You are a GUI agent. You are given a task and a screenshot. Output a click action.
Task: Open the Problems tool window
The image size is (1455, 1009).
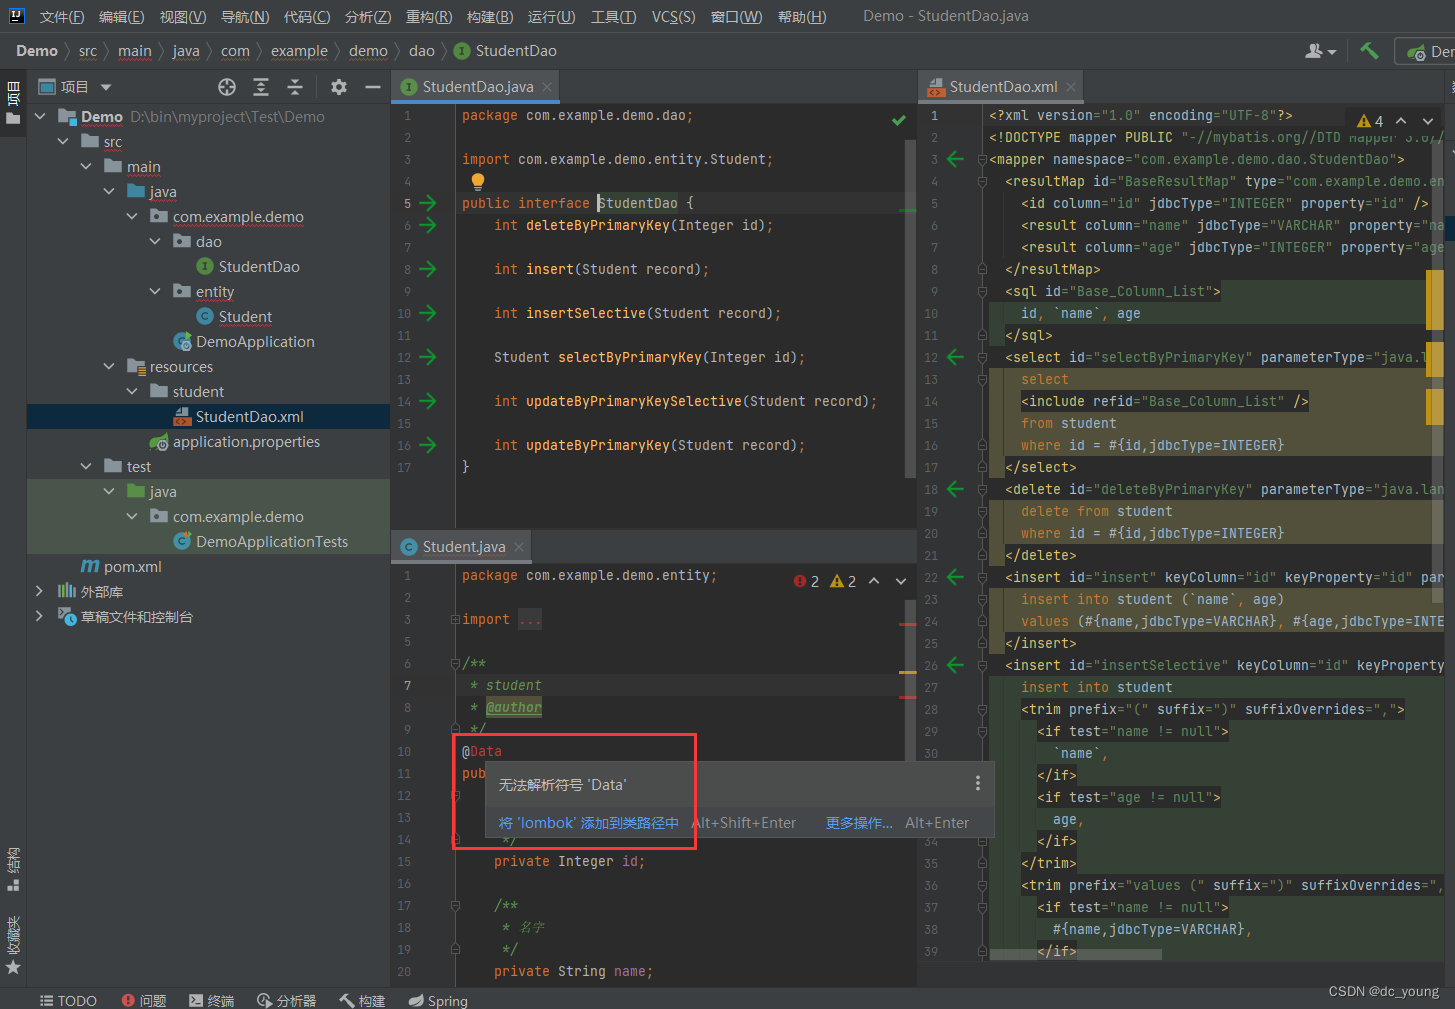[x=144, y=1000]
